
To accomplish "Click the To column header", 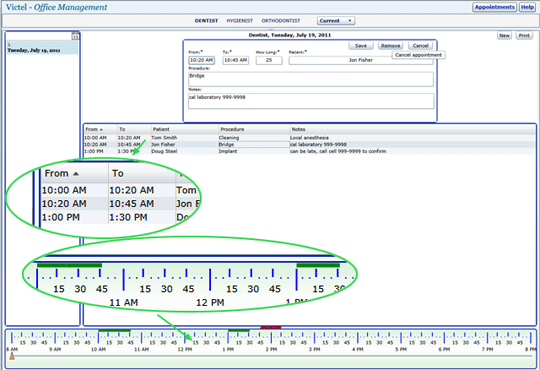I will pos(134,129).
